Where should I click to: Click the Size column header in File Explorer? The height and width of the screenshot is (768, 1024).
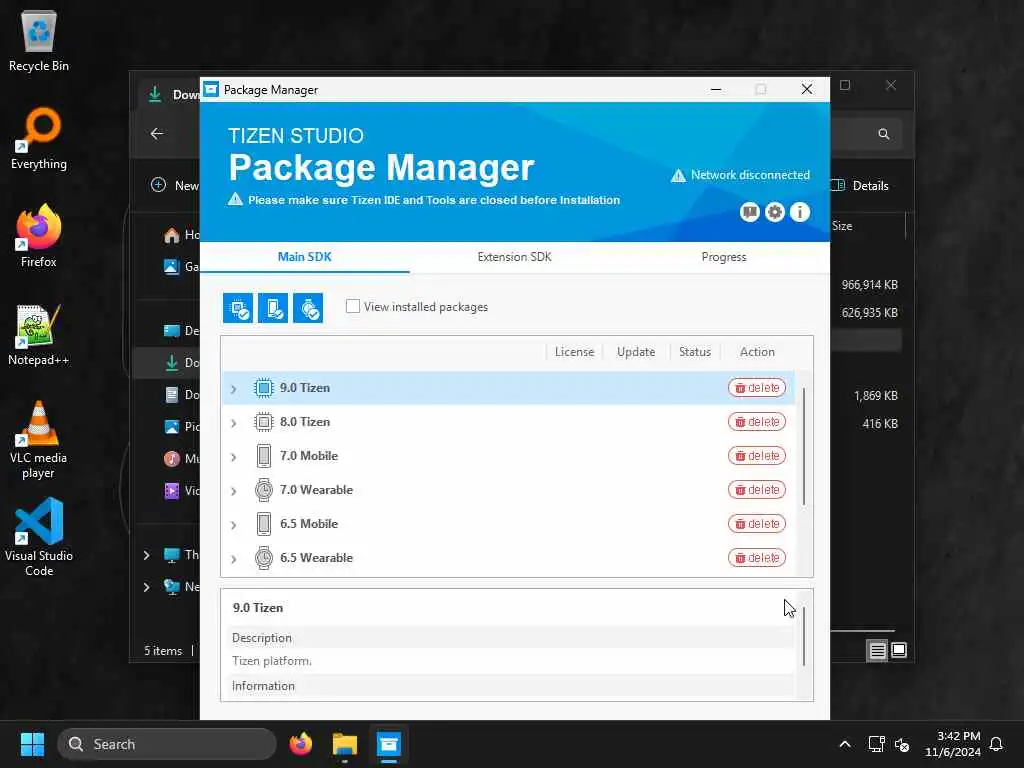tap(842, 226)
